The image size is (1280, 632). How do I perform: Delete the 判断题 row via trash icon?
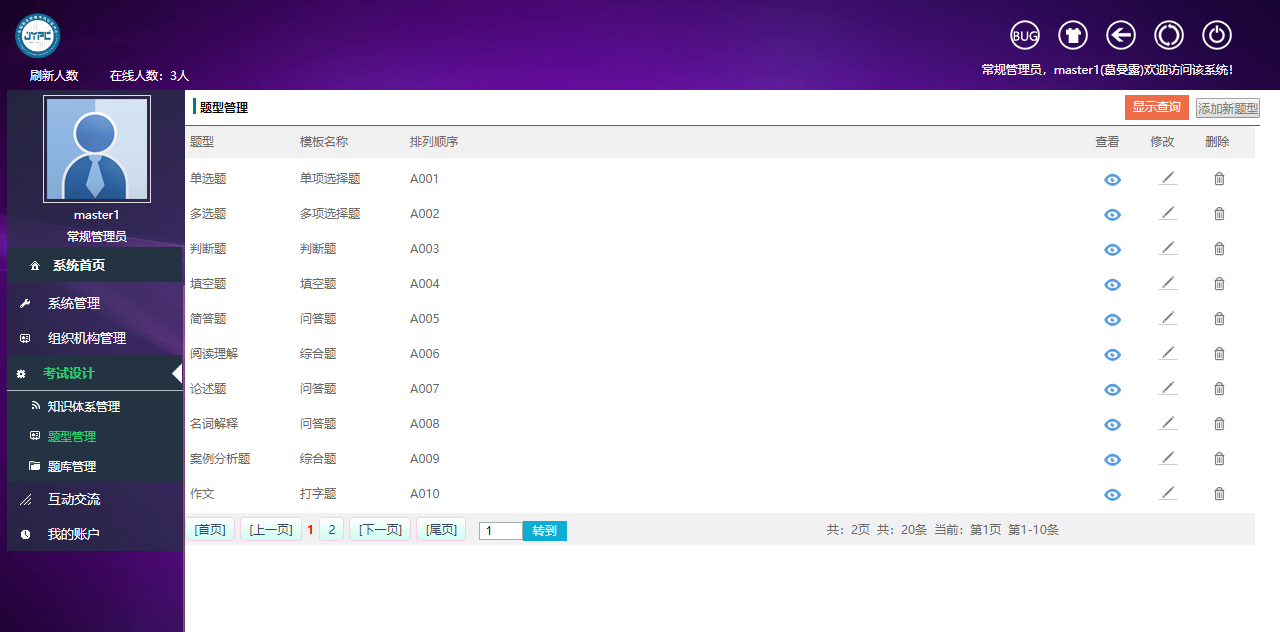click(1219, 249)
